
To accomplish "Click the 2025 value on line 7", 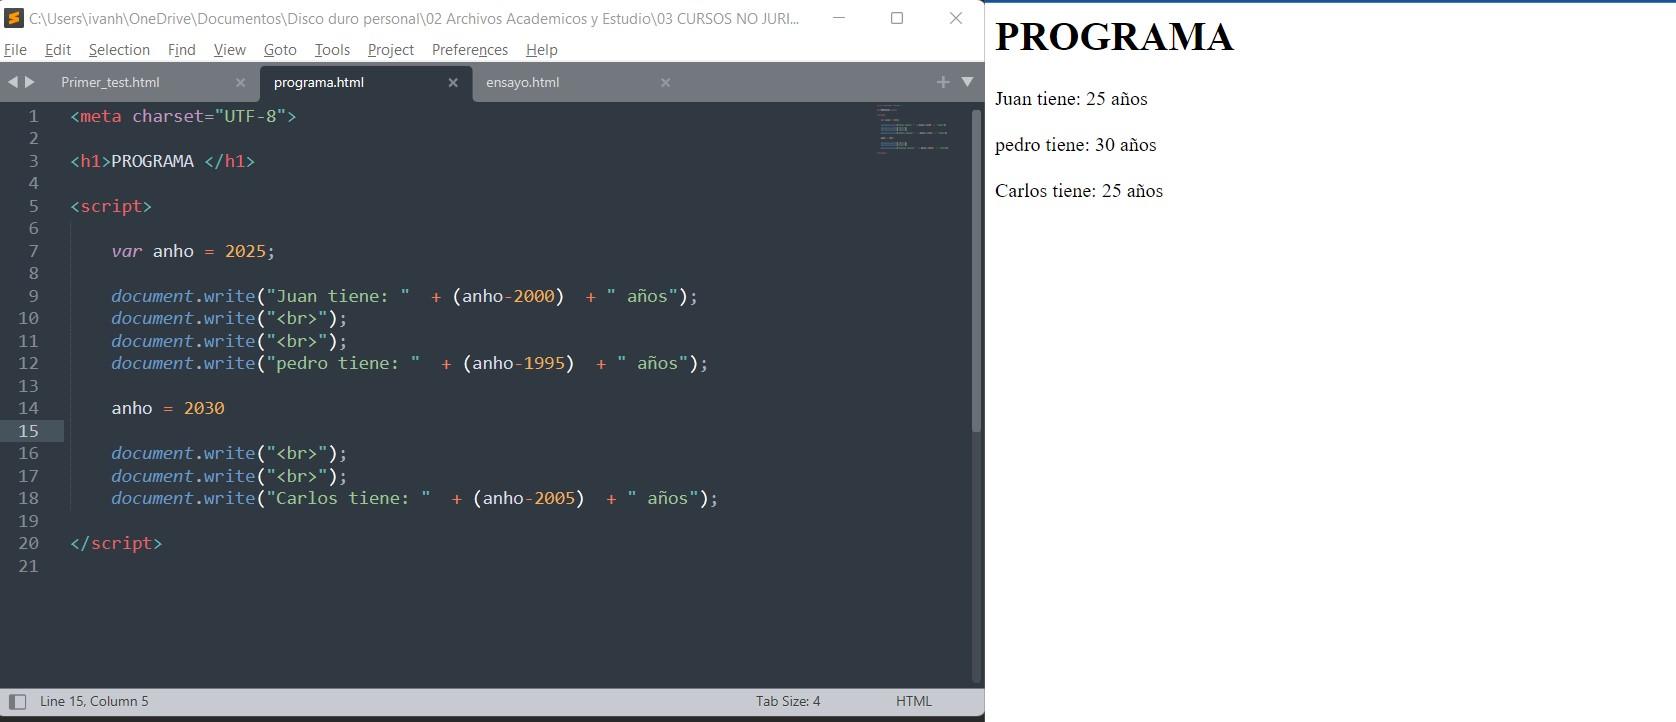I will coord(245,251).
